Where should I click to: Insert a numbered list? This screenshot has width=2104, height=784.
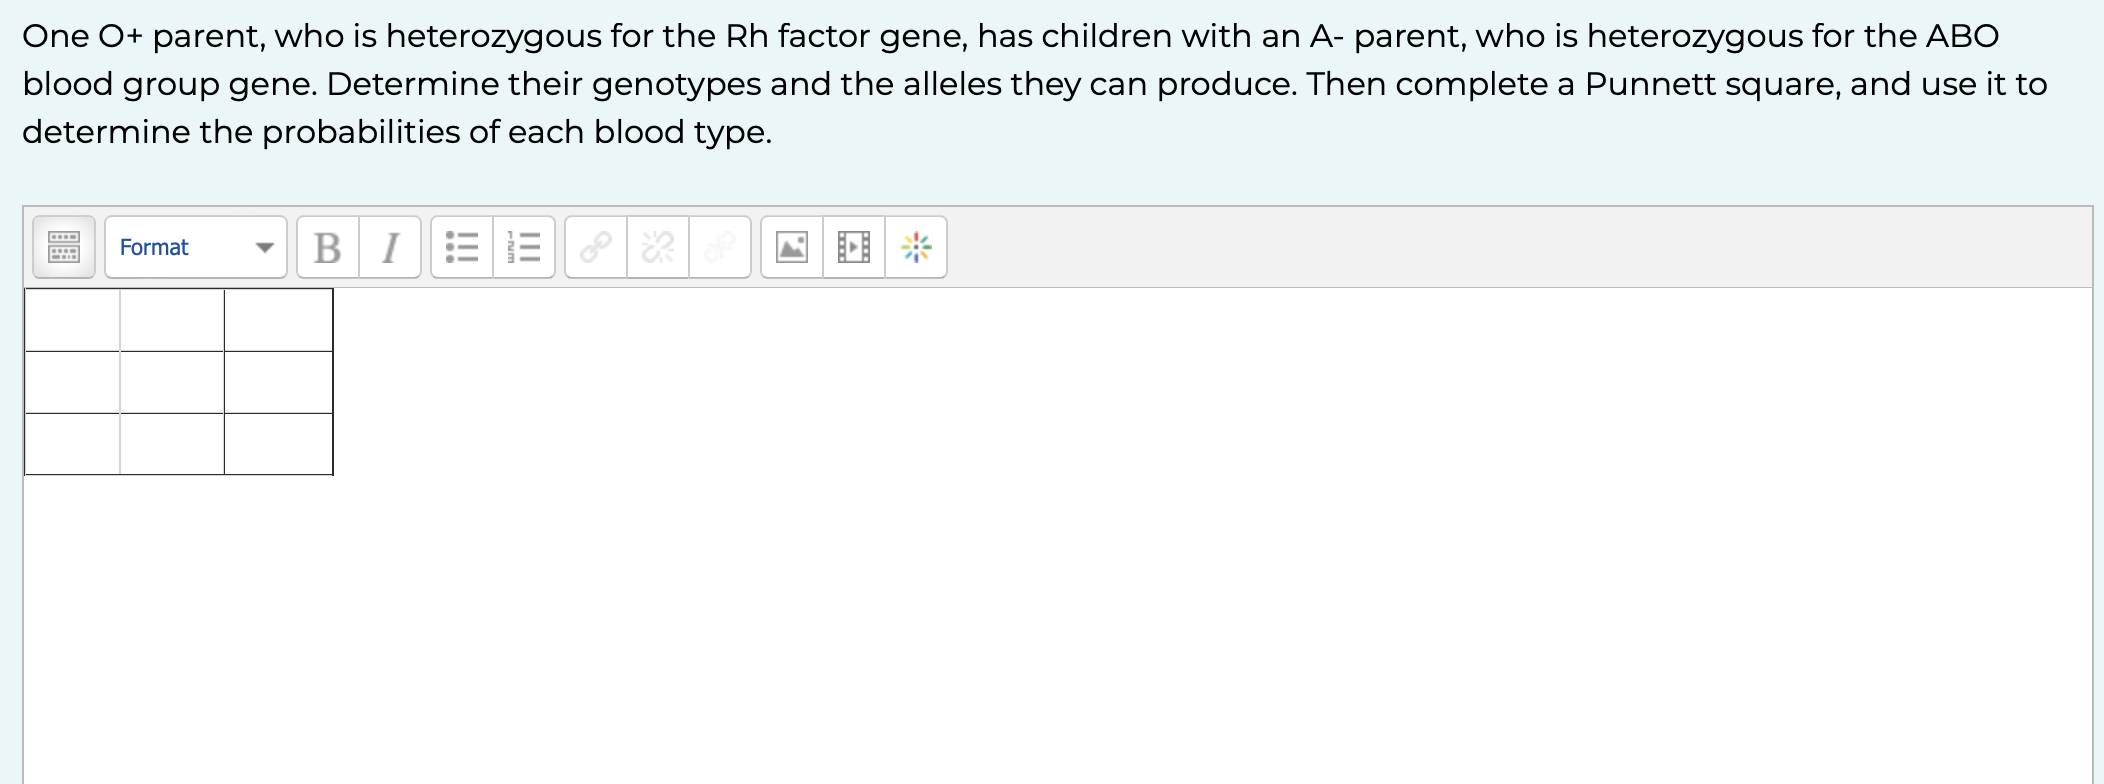(x=524, y=247)
